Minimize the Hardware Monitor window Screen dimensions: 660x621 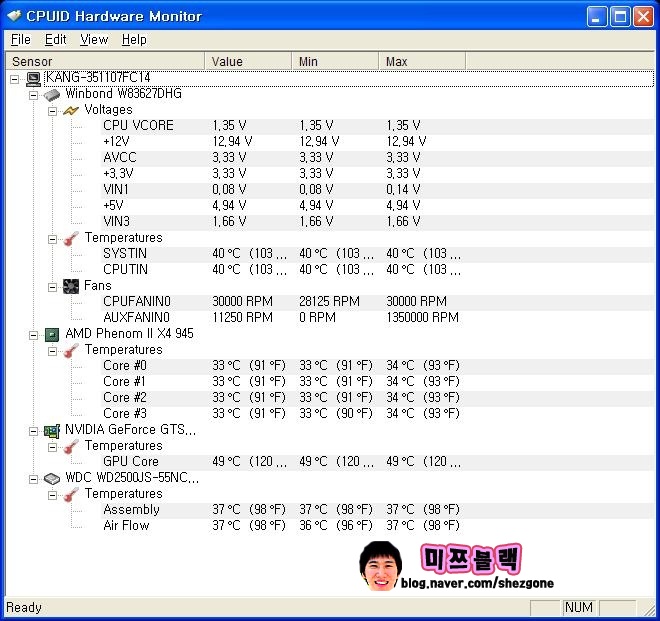(x=596, y=17)
